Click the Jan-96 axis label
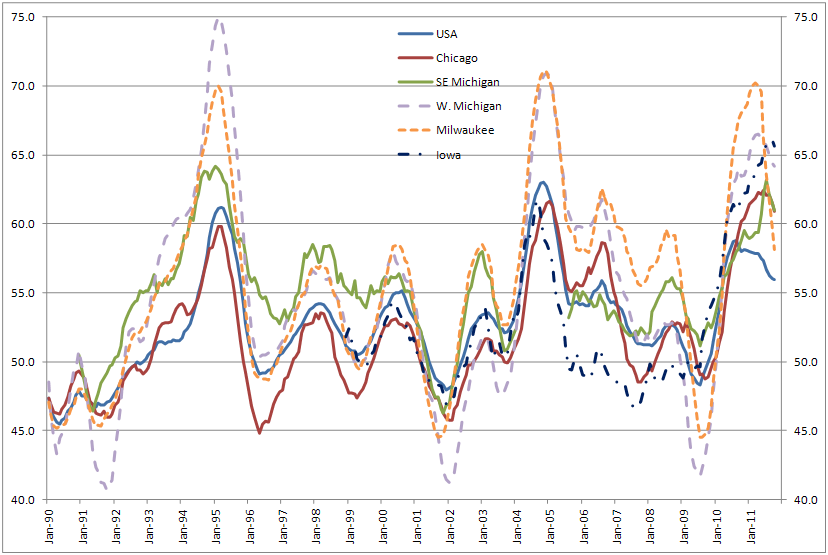This screenshot has height=555, width=828. [x=250, y=526]
